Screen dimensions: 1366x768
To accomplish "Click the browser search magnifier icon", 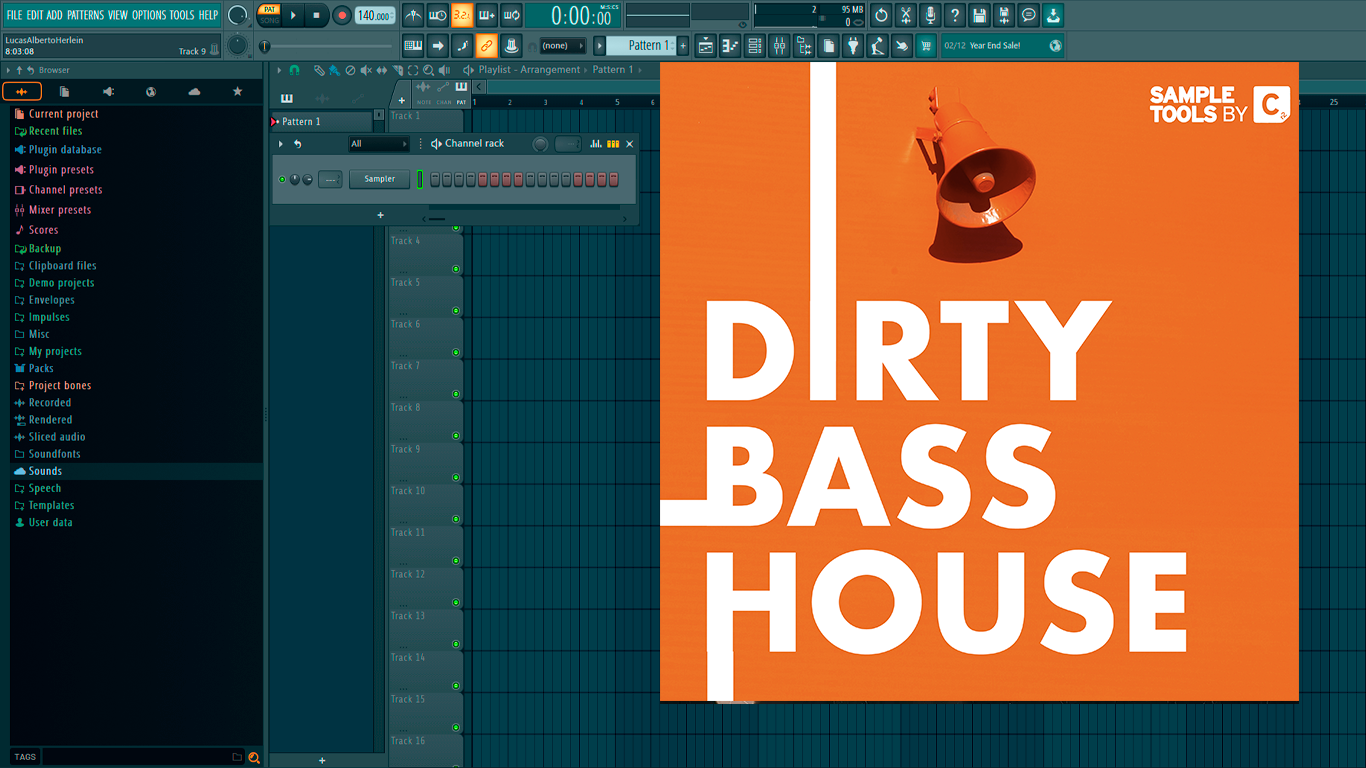I will point(254,757).
